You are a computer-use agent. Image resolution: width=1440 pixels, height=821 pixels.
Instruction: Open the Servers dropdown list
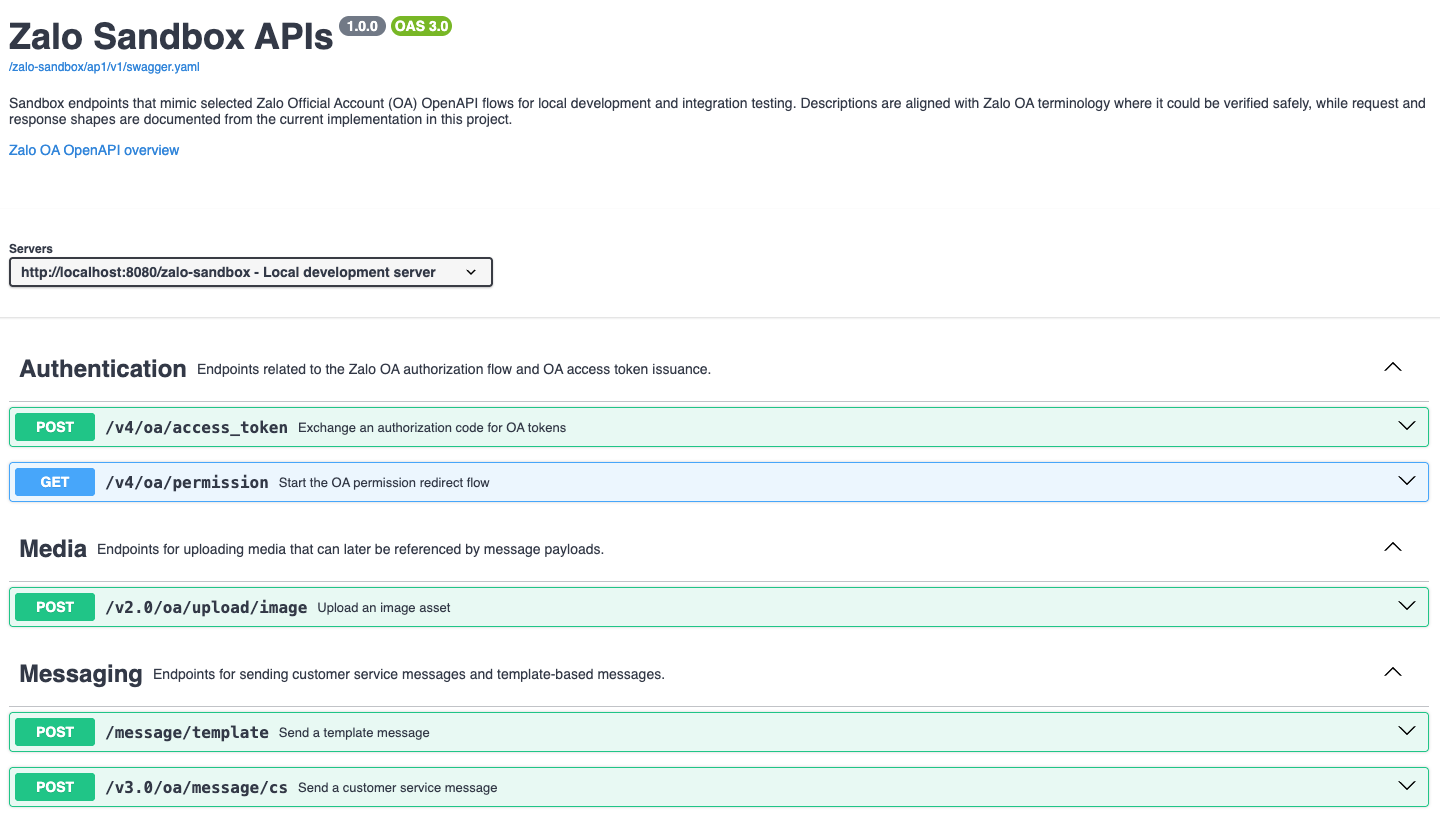250,272
